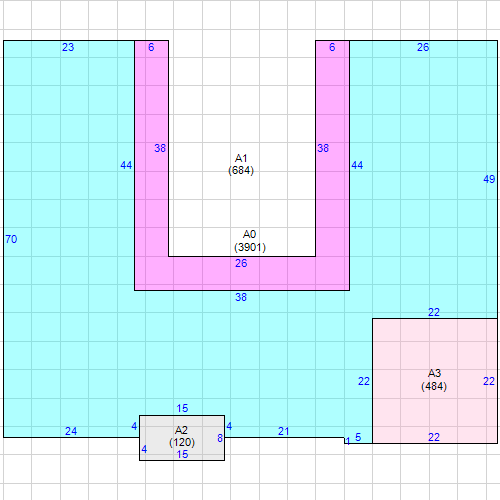Click the magenta U-shaped region
This screenshot has width=500, height=500.
[x=242, y=273]
